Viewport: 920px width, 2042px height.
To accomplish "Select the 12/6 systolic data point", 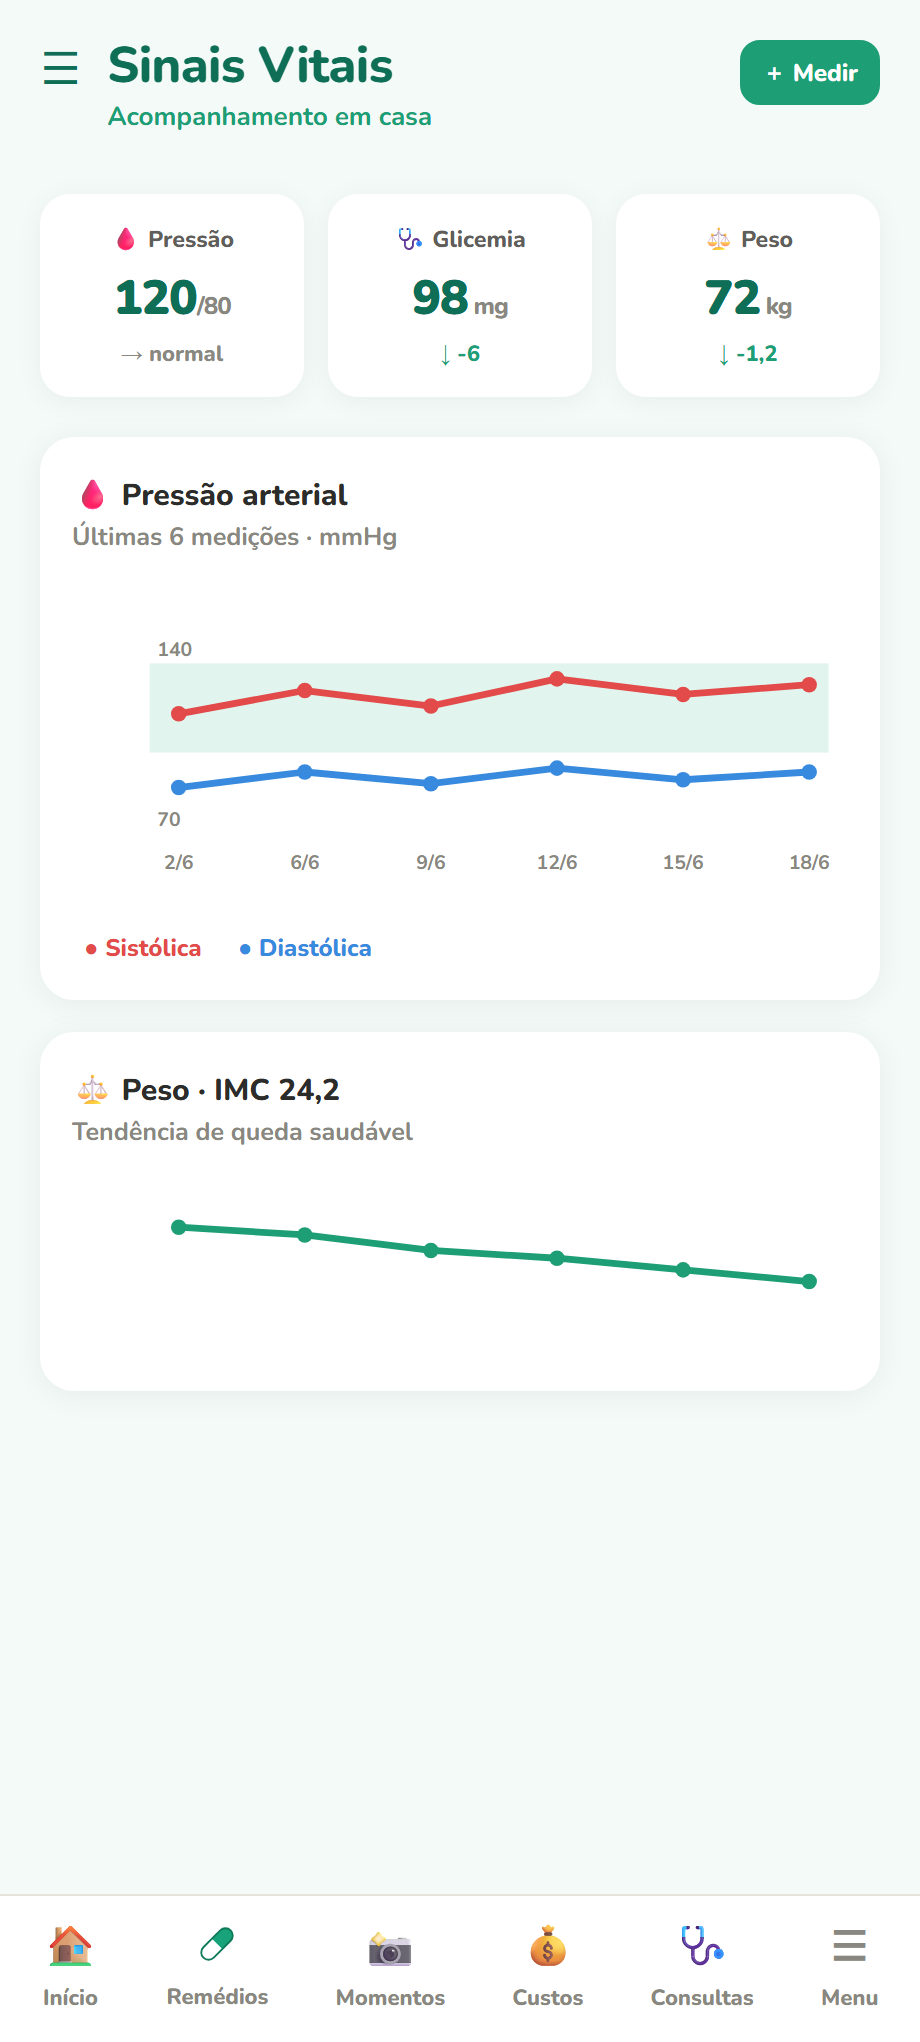I will [557, 679].
